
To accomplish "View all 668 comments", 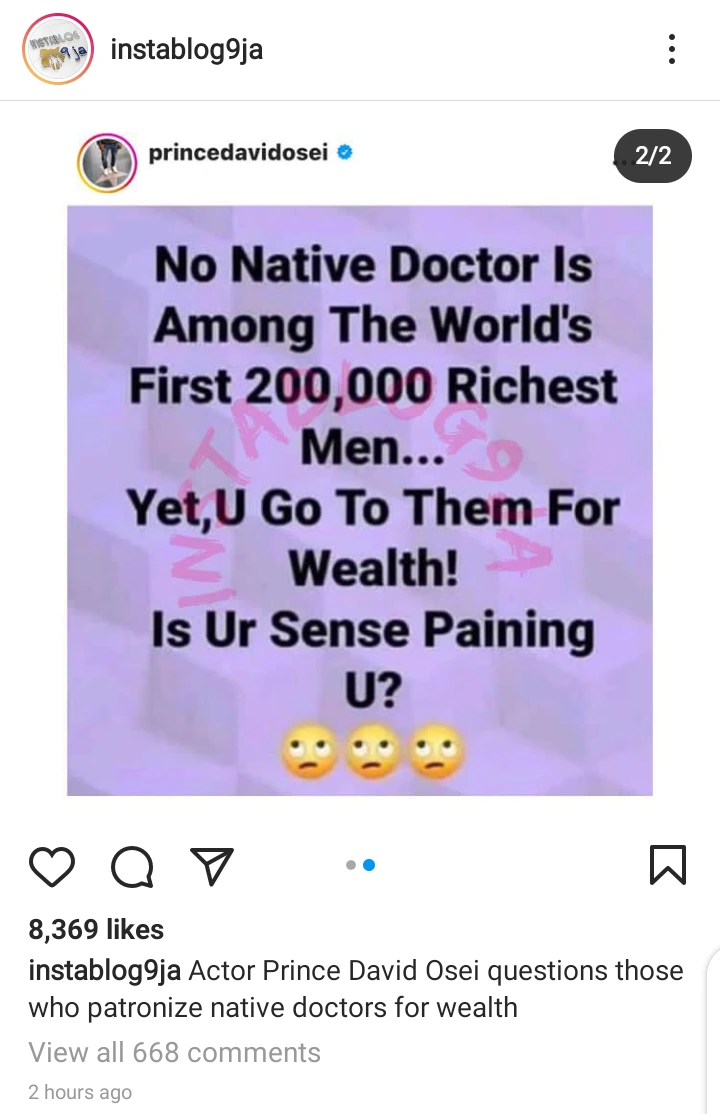I will pos(175,1052).
